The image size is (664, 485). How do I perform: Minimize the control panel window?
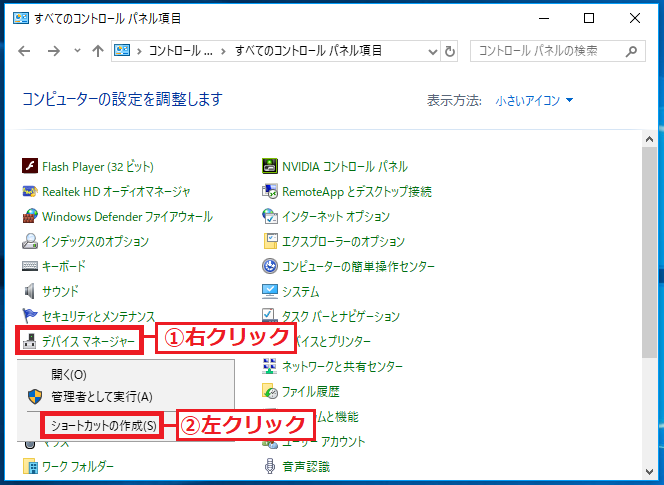tap(544, 18)
